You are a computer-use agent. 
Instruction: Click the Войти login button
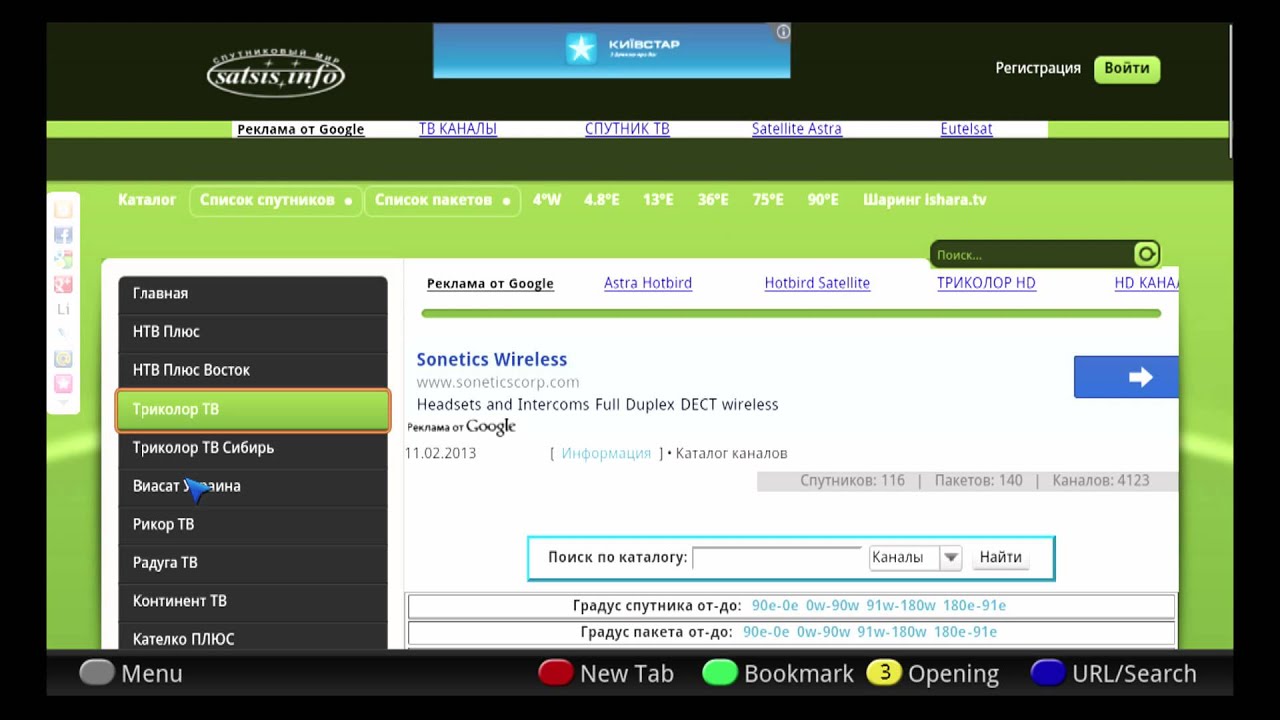(1127, 68)
